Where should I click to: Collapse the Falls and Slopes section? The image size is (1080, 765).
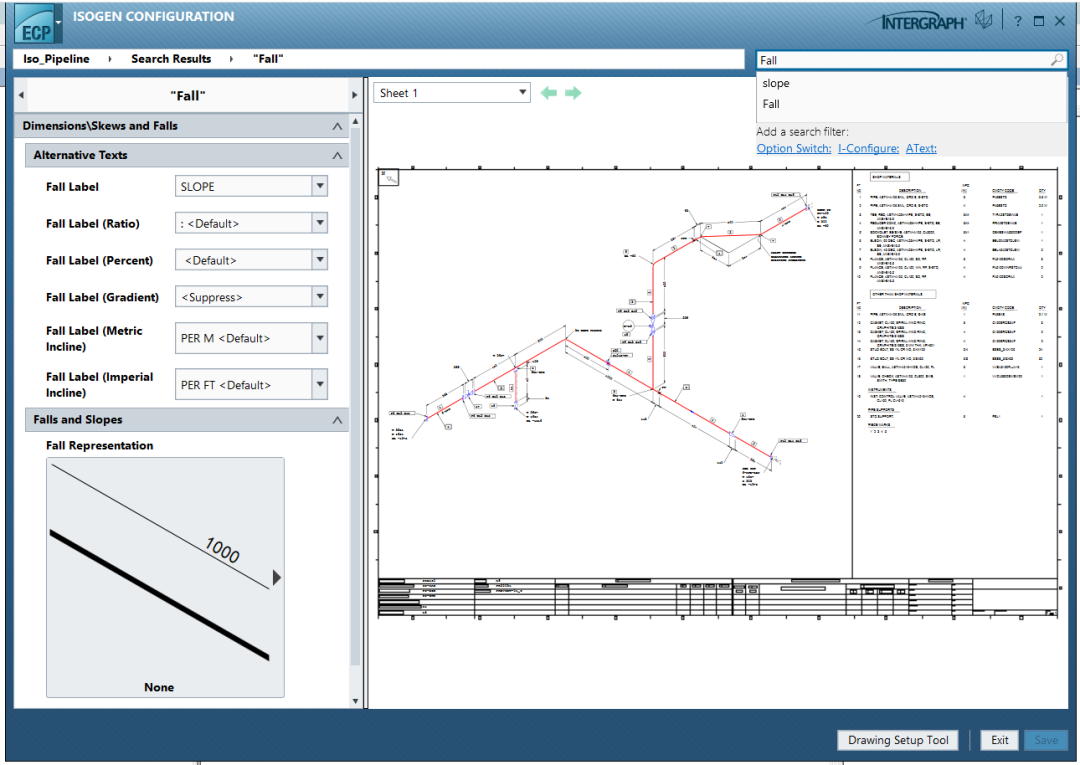337,419
